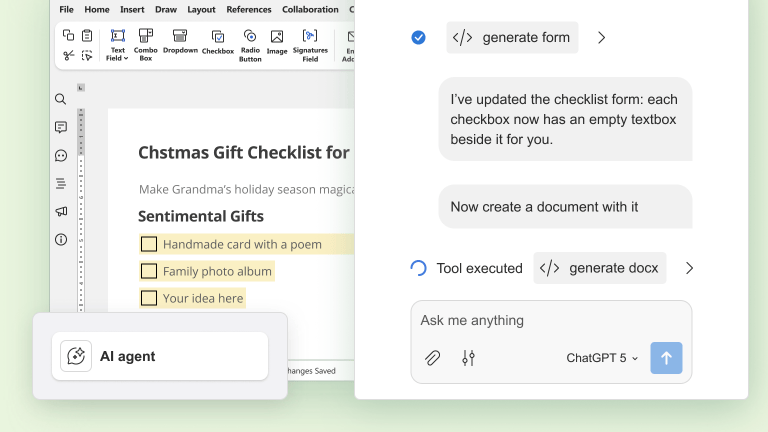Switch to the Home tab
This screenshot has width=768, height=432.
coord(97,9)
